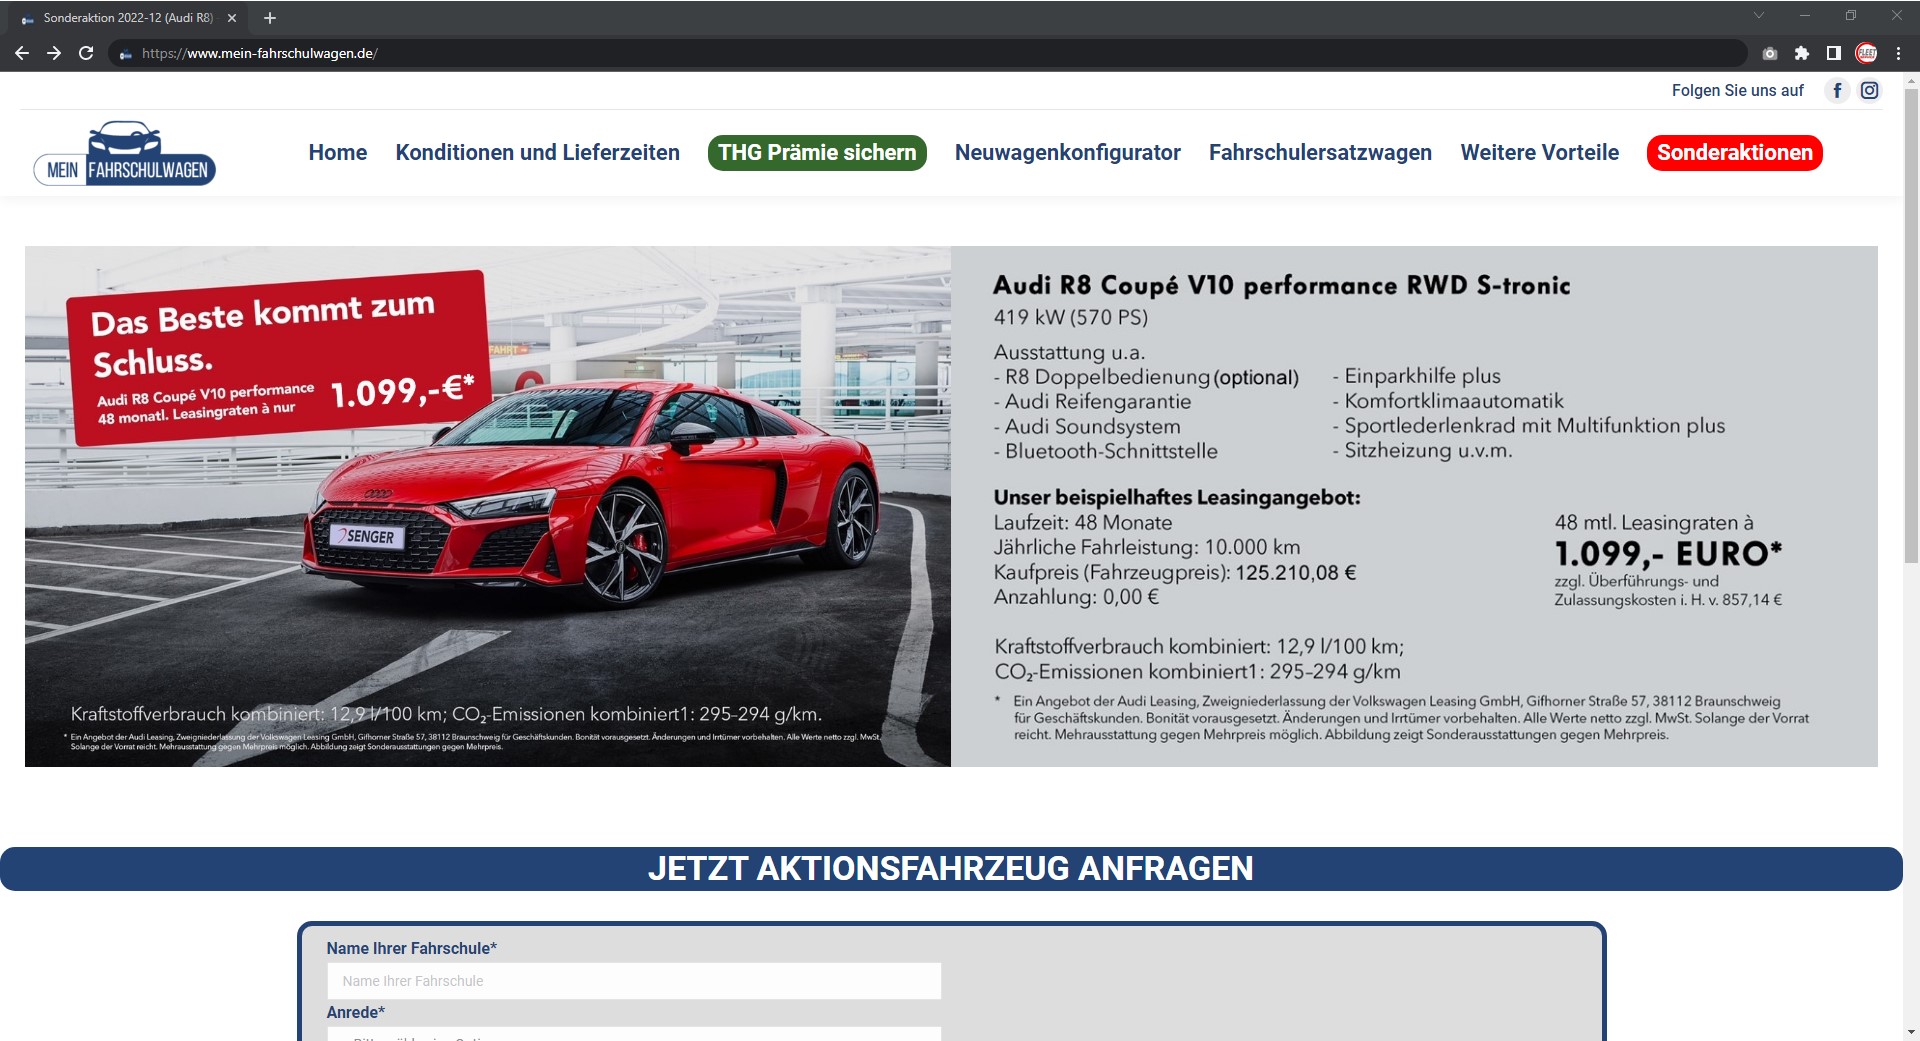The height and width of the screenshot is (1041, 1920).
Task: Click the site info icon in address bar
Action: [x=126, y=54]
